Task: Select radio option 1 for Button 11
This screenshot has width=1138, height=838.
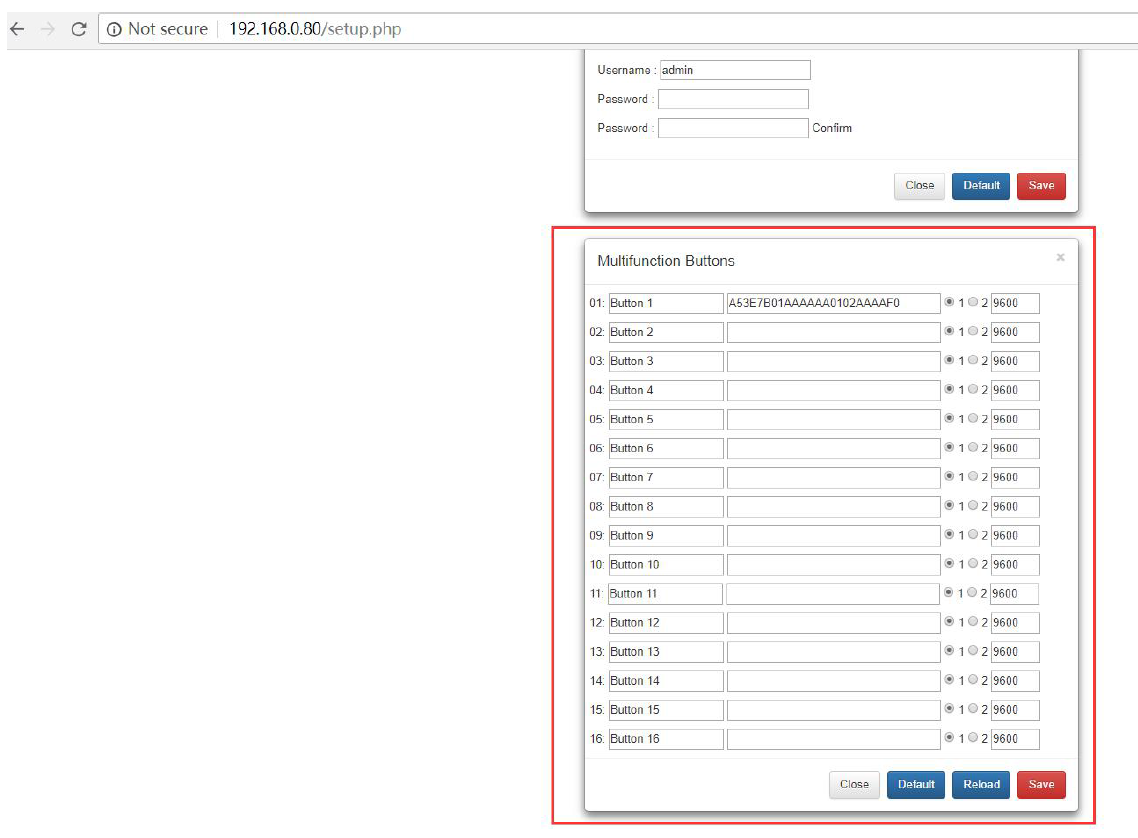Action: pos(949,592)
